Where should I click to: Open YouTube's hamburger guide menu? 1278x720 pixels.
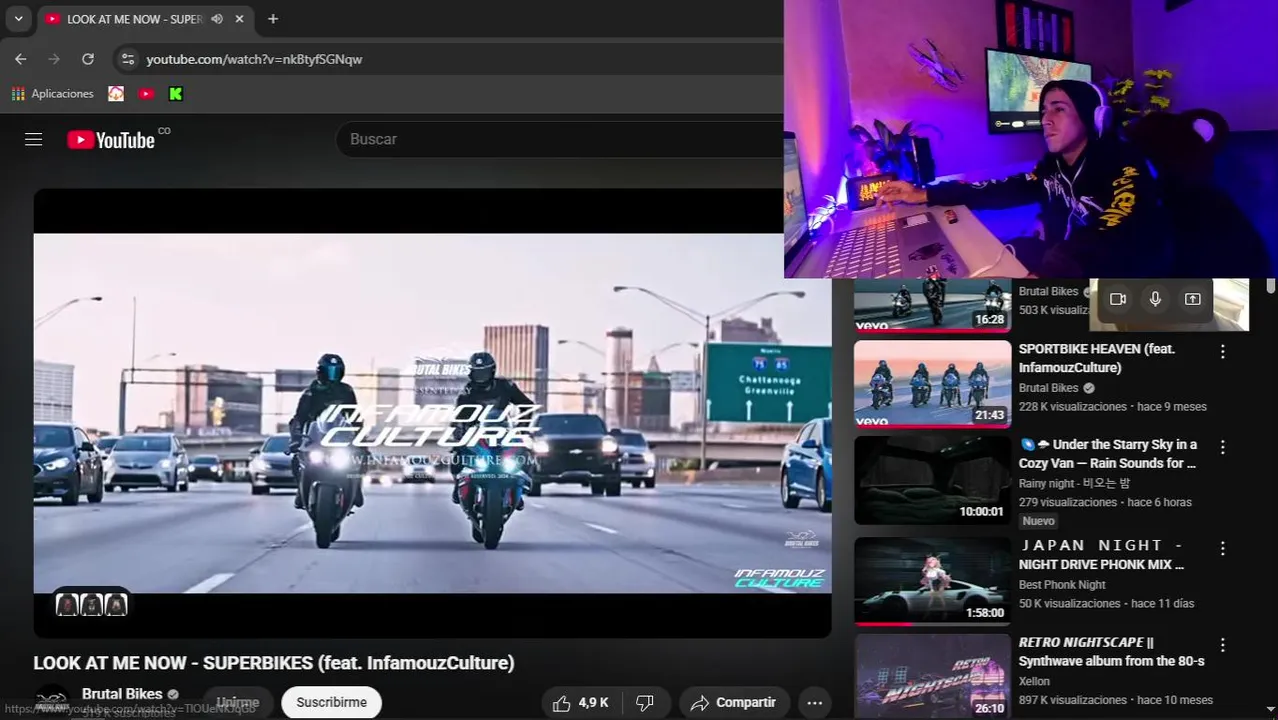(34, 139)
